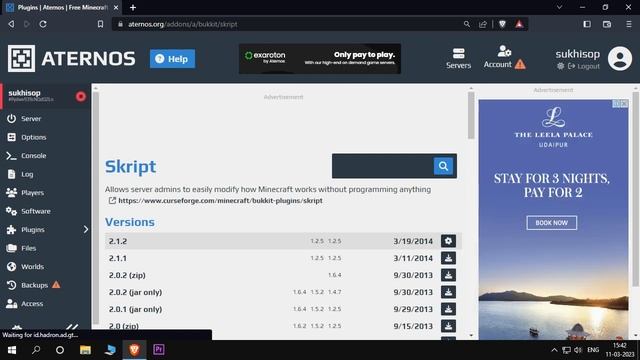Show hidden system tray icons
The image size is (640, 360).
tap(554, 350)
